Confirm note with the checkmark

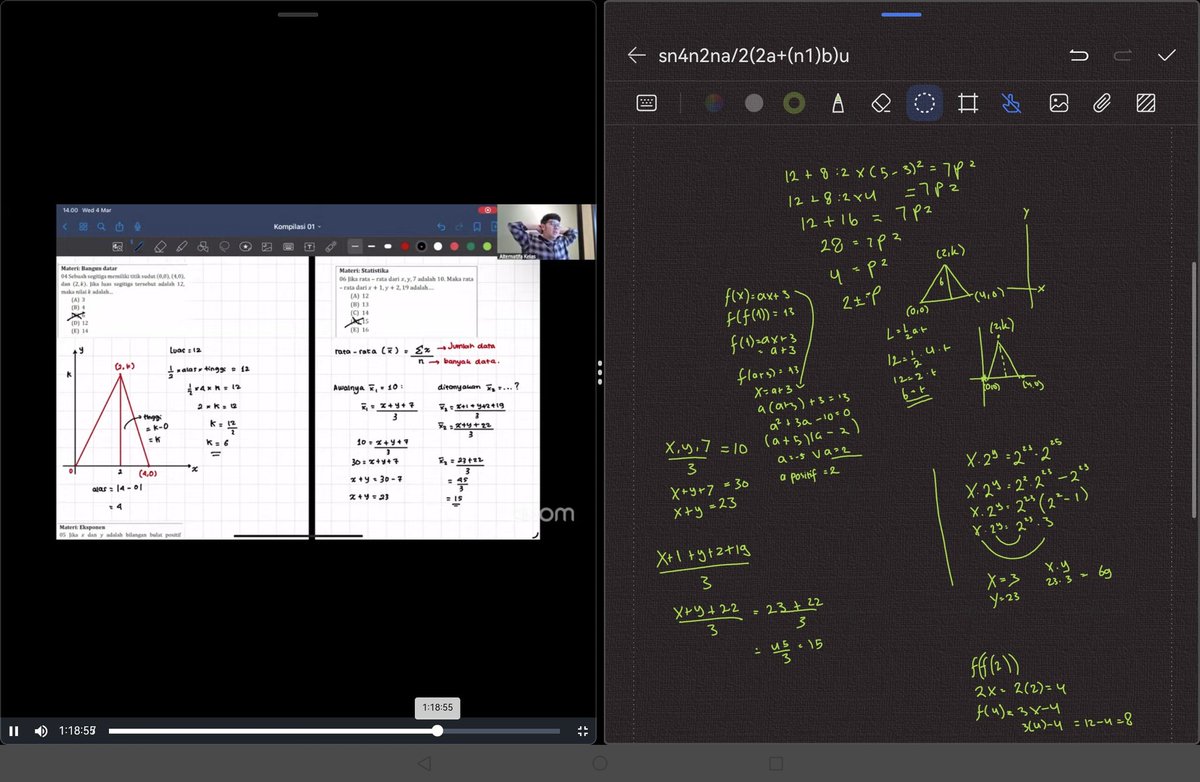[x=1166, y=55]
